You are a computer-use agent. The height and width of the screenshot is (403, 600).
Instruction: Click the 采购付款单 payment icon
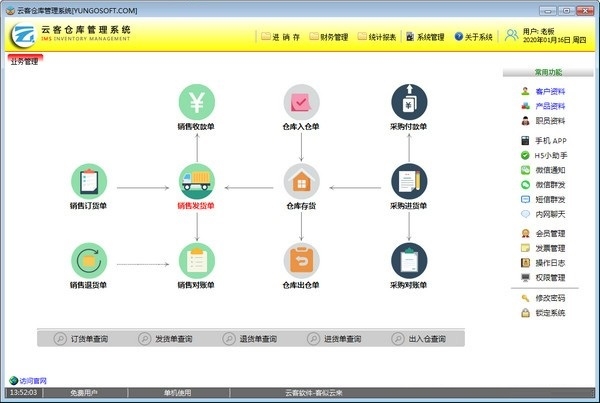click(409, 102)
